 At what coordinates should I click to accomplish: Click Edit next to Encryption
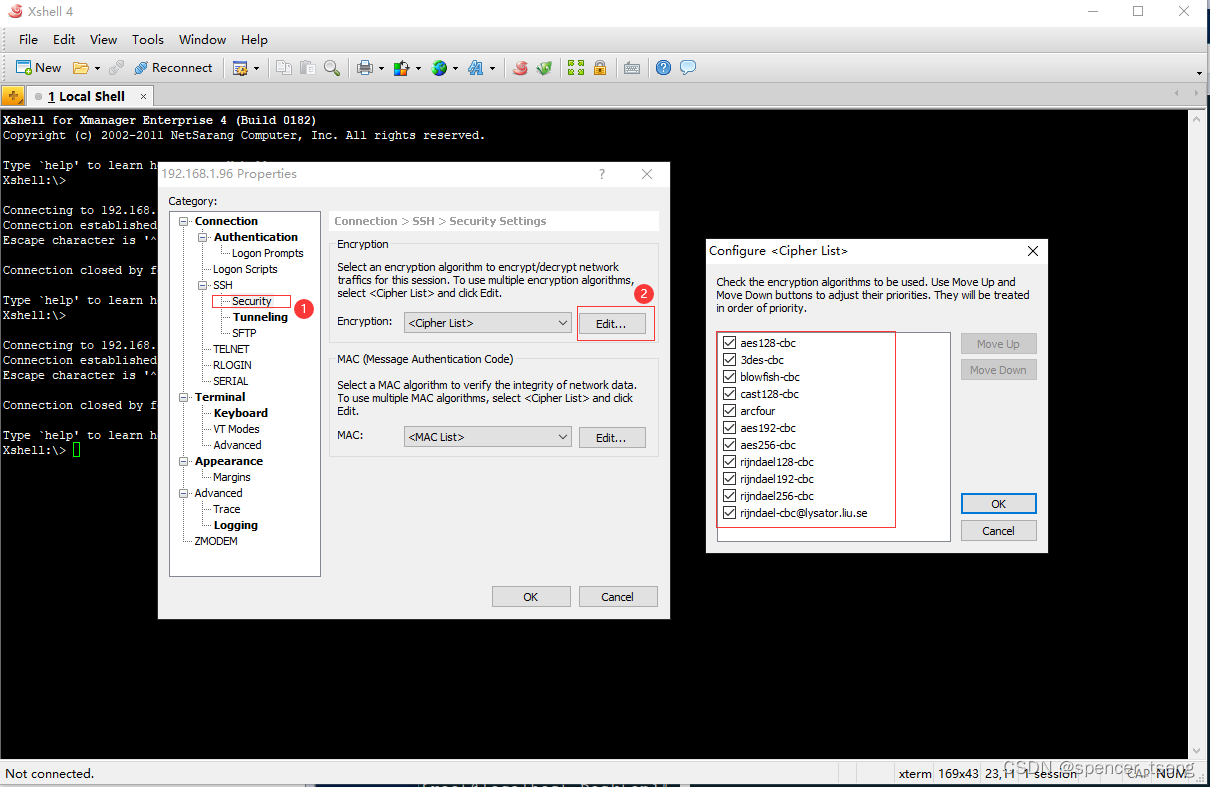[612, 322]
